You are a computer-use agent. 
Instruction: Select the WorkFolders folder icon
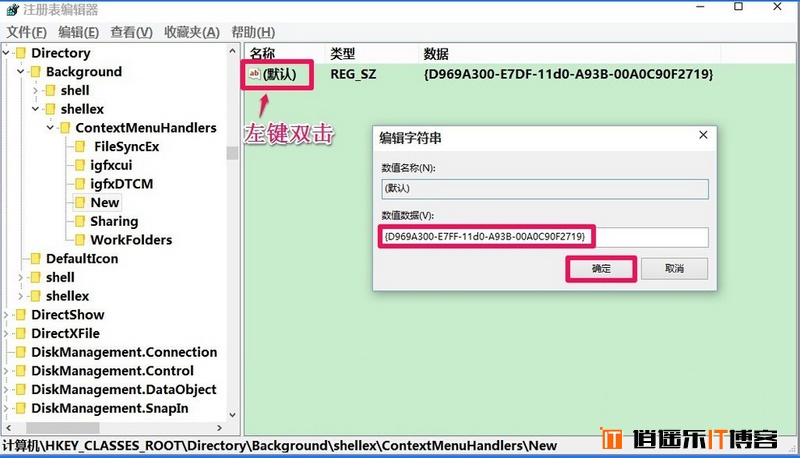(x=80, y=240)
